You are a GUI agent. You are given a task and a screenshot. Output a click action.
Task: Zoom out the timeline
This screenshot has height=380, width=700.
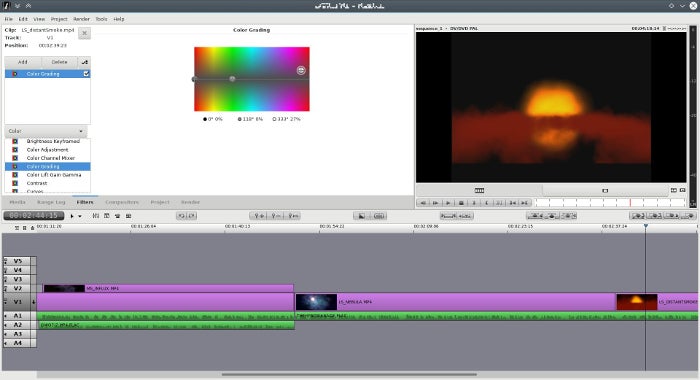click(x=275, y=216)
